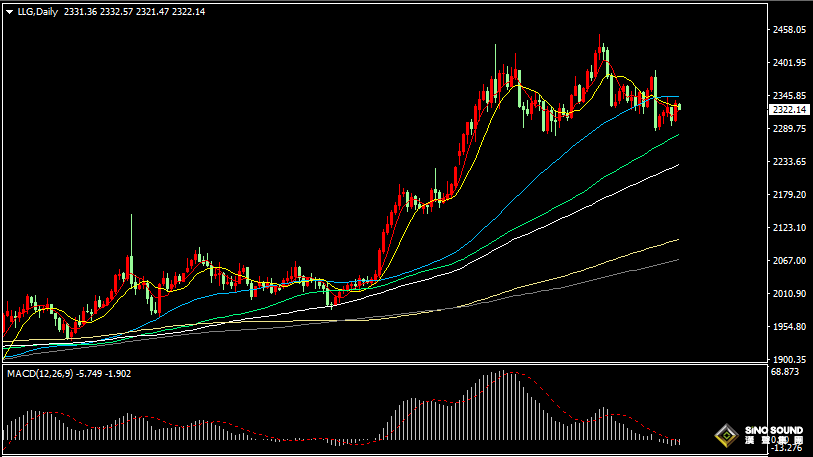
Task: Click the 1900.35 bottom price axis label
Action: tap(789, 359)
